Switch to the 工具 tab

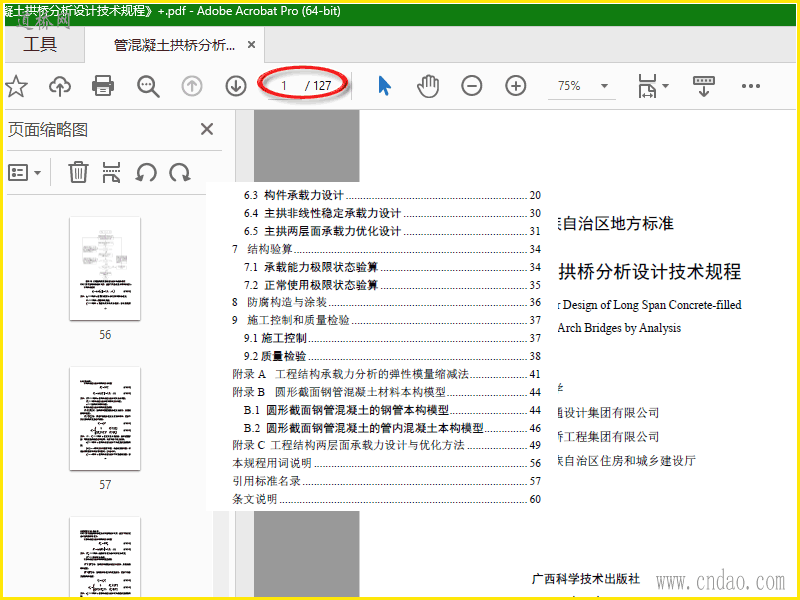tap(40, 44)
